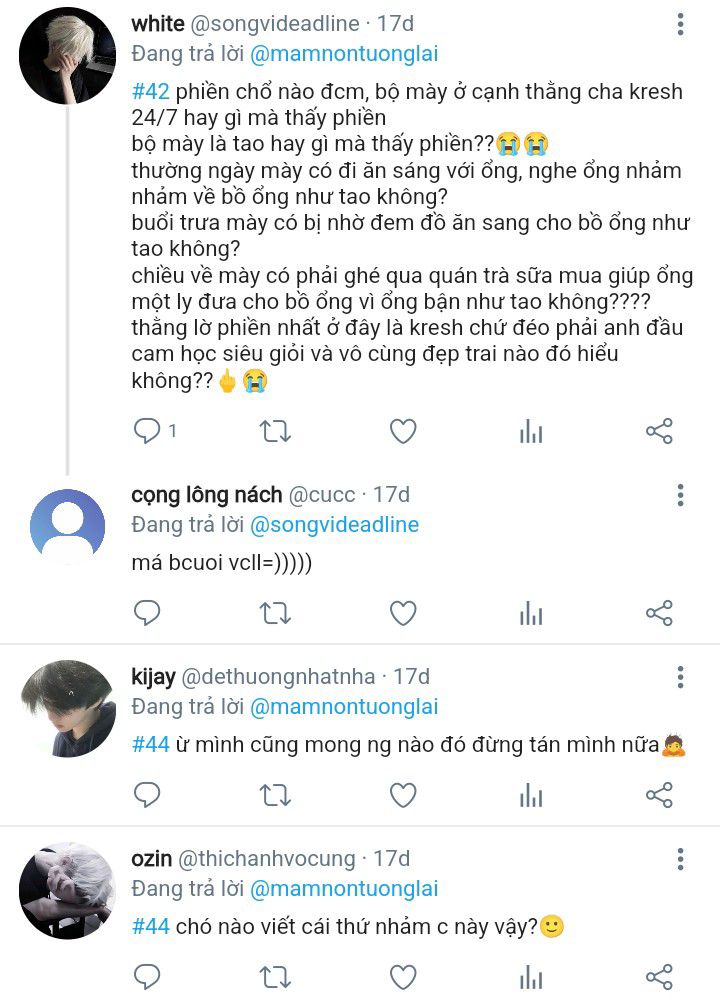Viewport: 720px width, 999px height.
Task: Open more options on ozin's tweet
Action: tap(680, 860)
